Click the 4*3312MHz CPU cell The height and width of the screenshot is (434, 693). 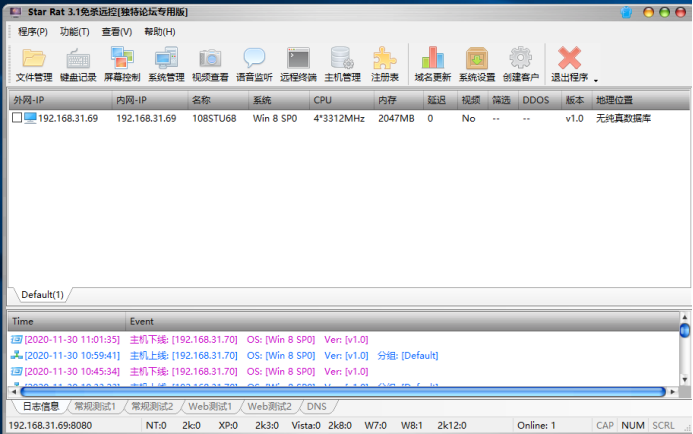[x=339, y=118]
